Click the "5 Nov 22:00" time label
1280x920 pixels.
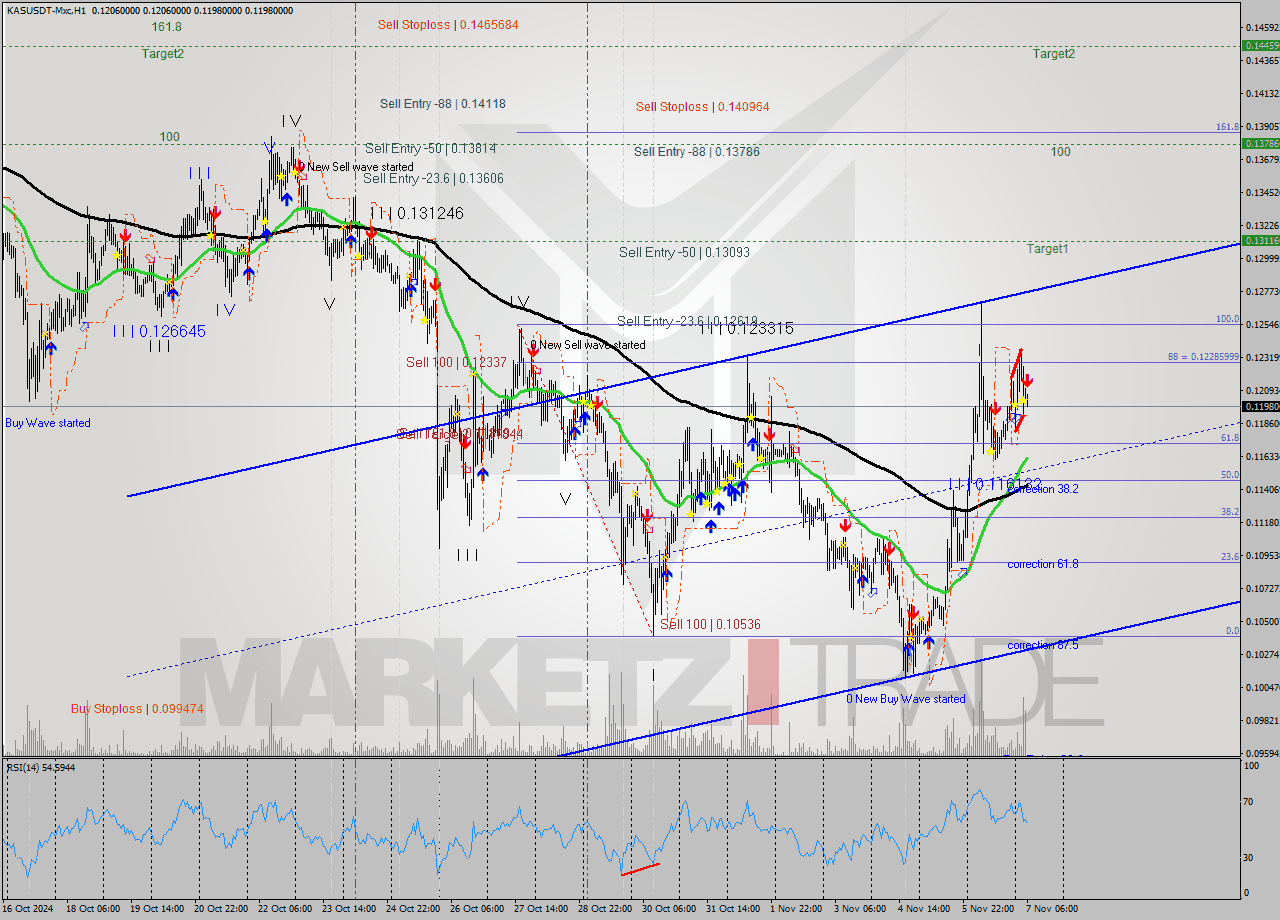point(988,909)
